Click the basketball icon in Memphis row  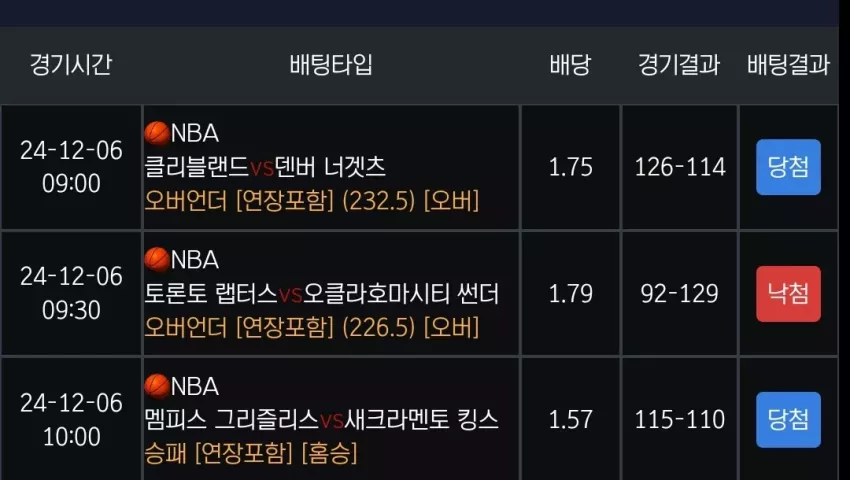157,386
